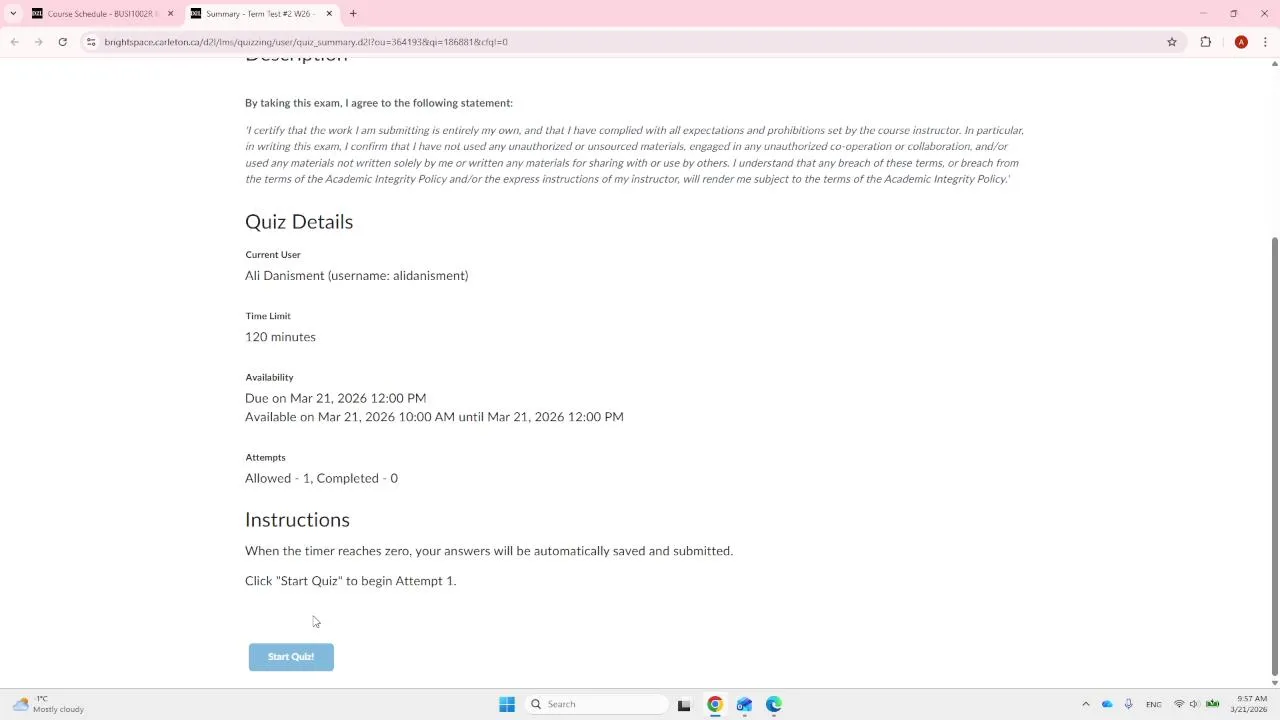Click the 'Time Limit' label
1280x720 pixels.
[x=268, y=316]
